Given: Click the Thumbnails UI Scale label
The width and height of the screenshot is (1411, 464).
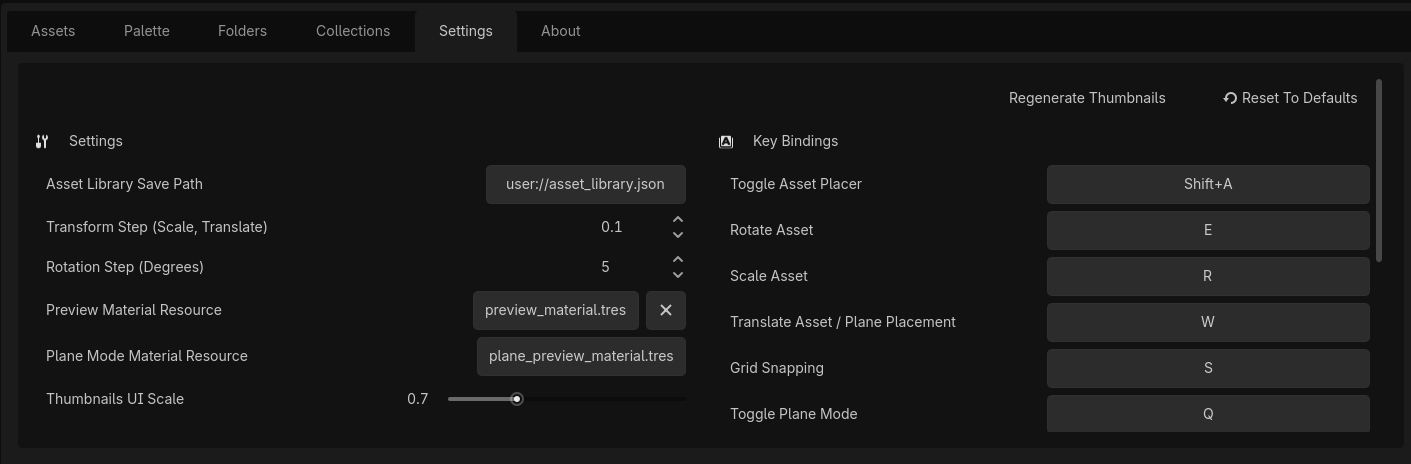Looking at the screenshot, I should (115, 399).
